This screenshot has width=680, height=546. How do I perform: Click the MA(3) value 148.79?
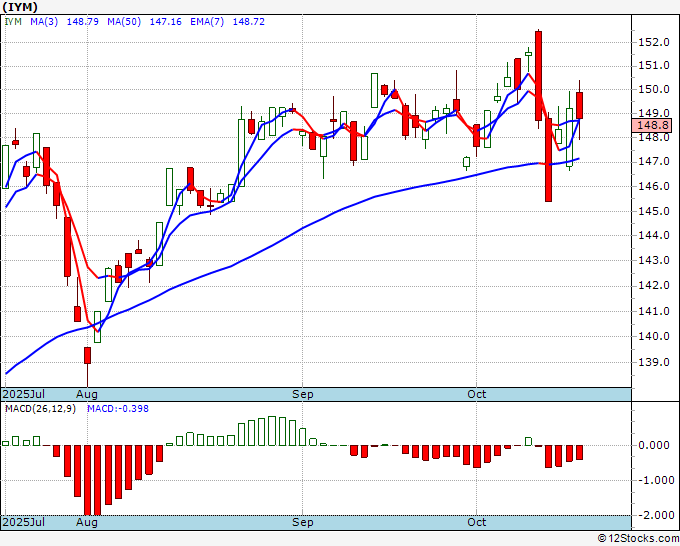82,22
